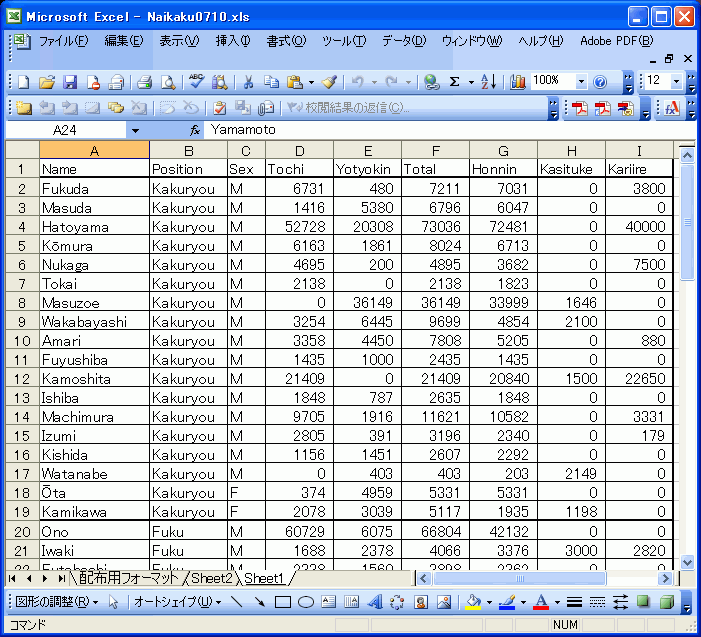Click the Save icon in the toolbar

click(70, 82)
